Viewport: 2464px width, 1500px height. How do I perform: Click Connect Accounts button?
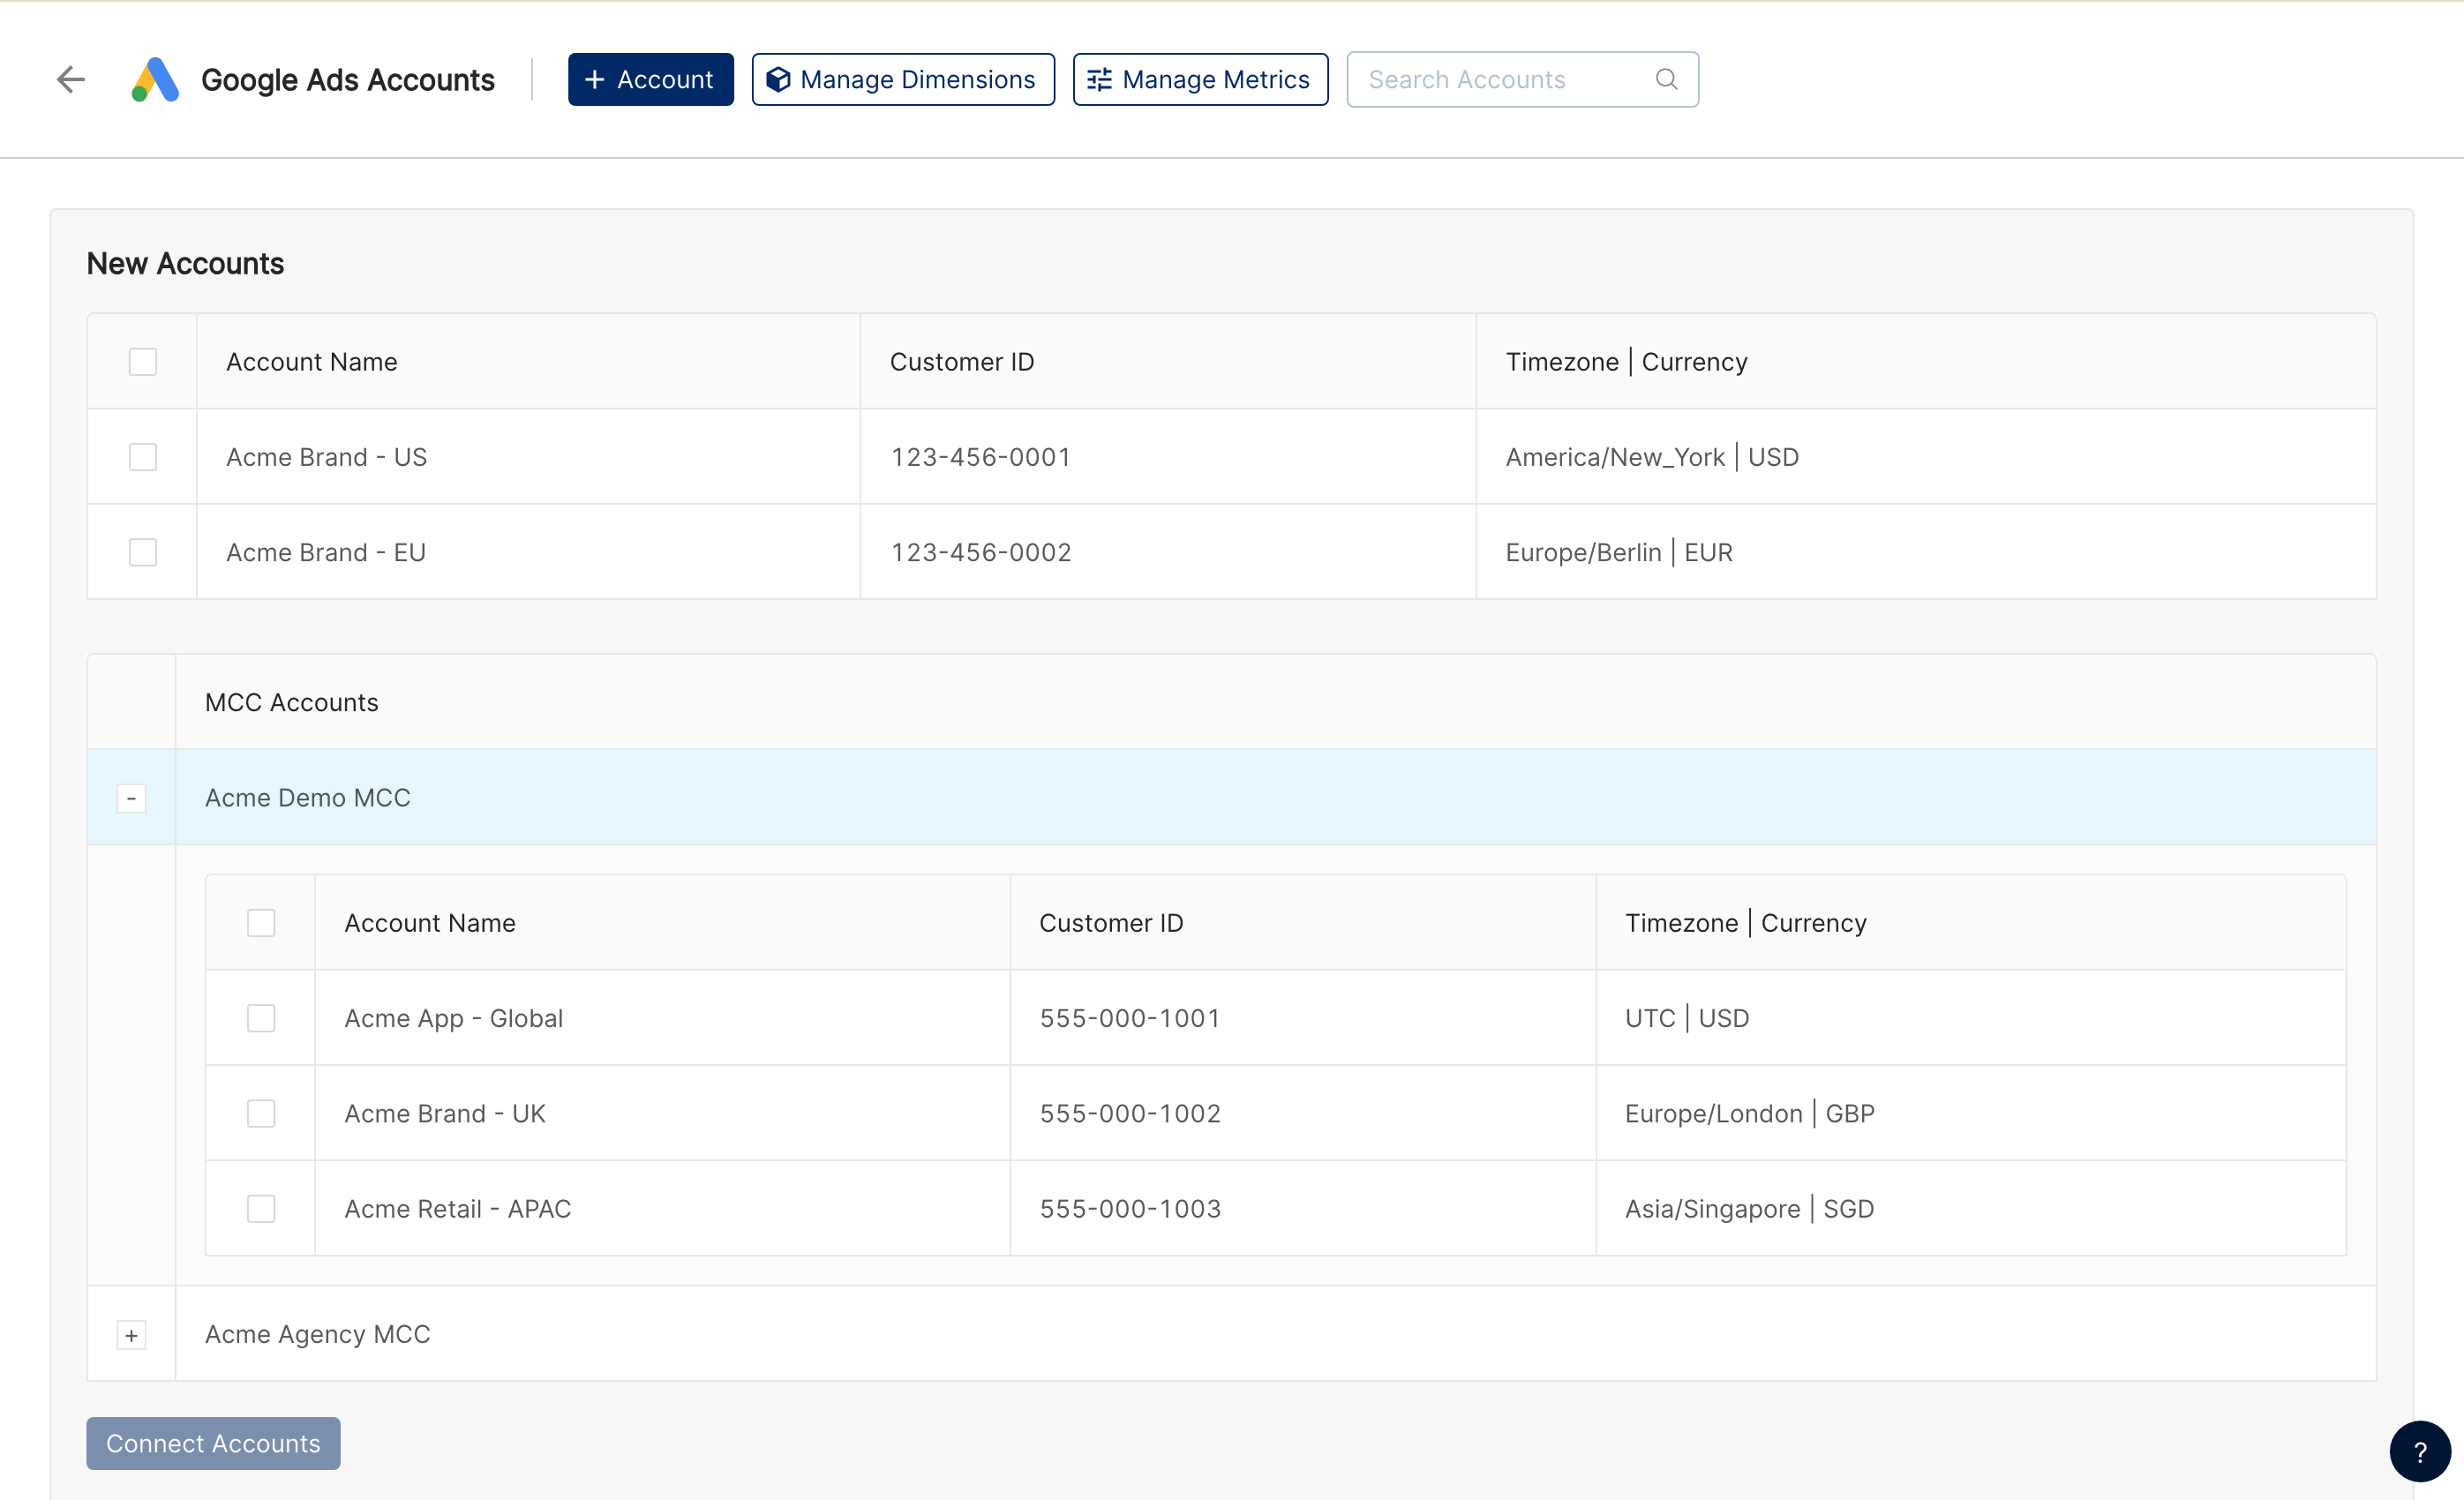(213, 1443)
